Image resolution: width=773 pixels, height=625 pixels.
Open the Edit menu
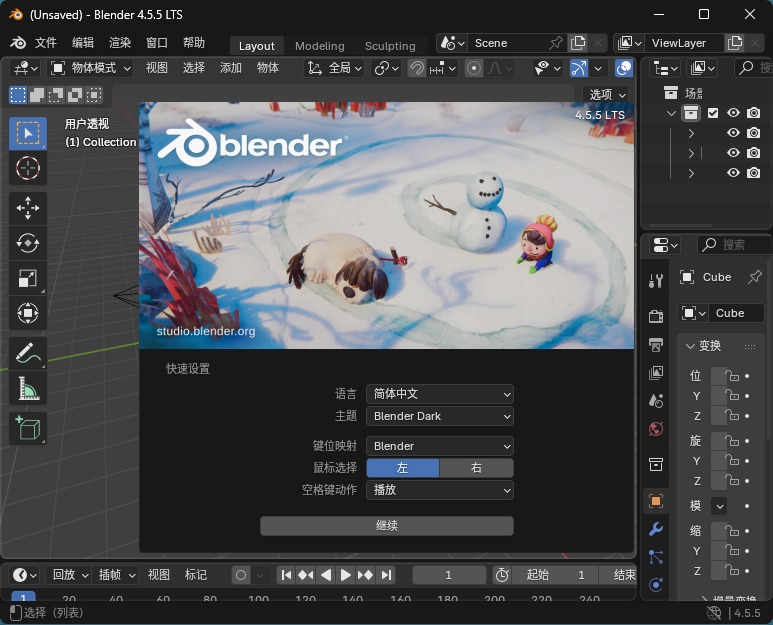pyautogui.click(x=83, y=43)
